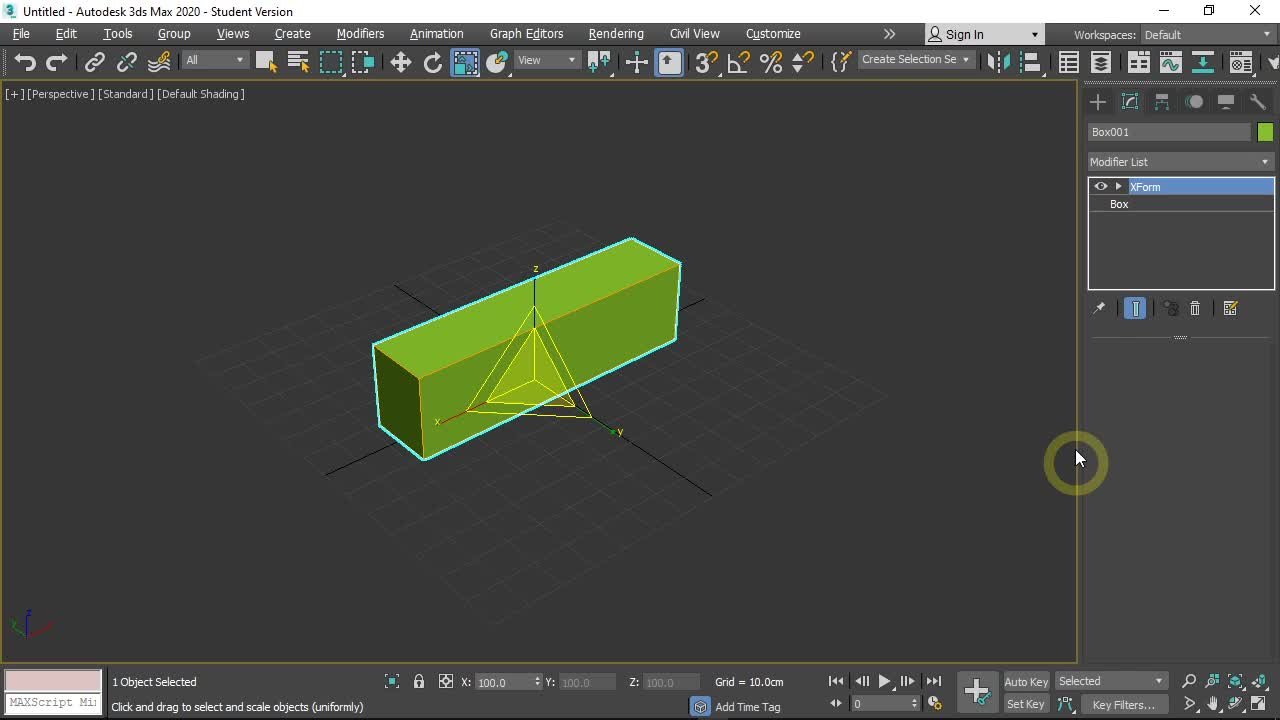Click the Mirror tool icon
Screen dimensions: 1280x720
pos(997,62)
